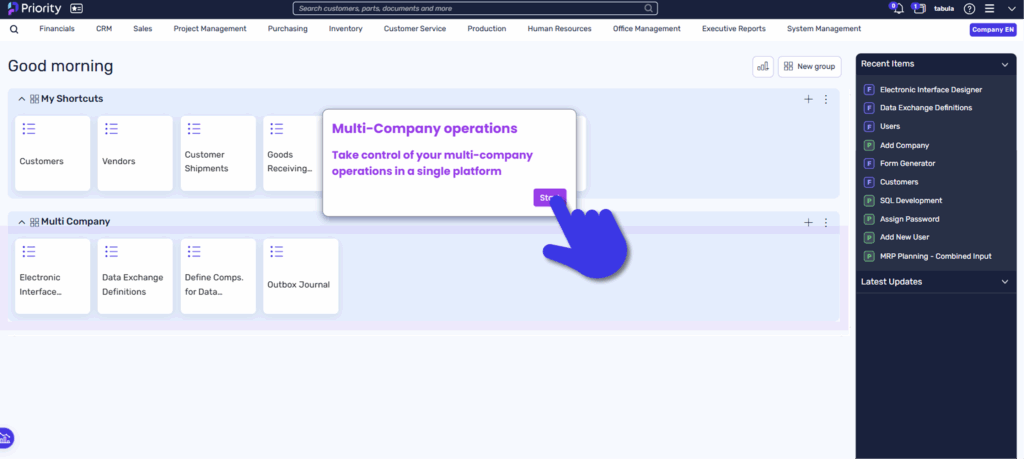This screenshot has width=1024, height=459.
Task: Open the Production menu
Action: (487, 29)
